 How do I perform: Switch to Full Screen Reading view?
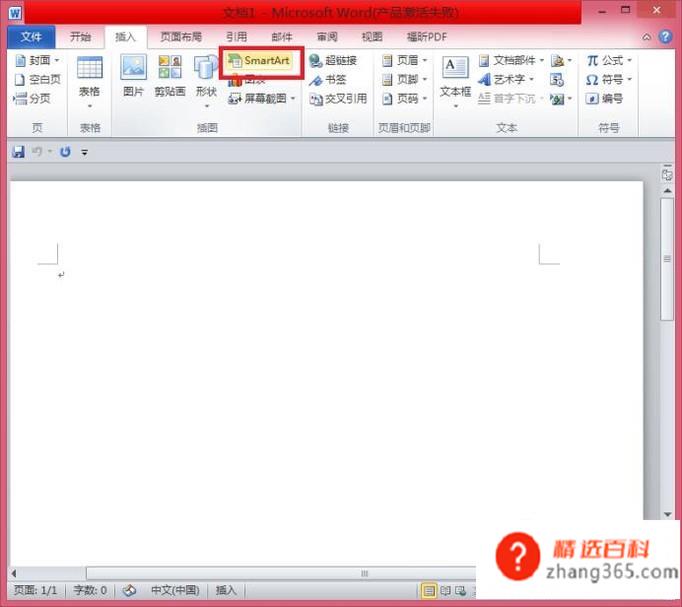(x=445, y=590)
